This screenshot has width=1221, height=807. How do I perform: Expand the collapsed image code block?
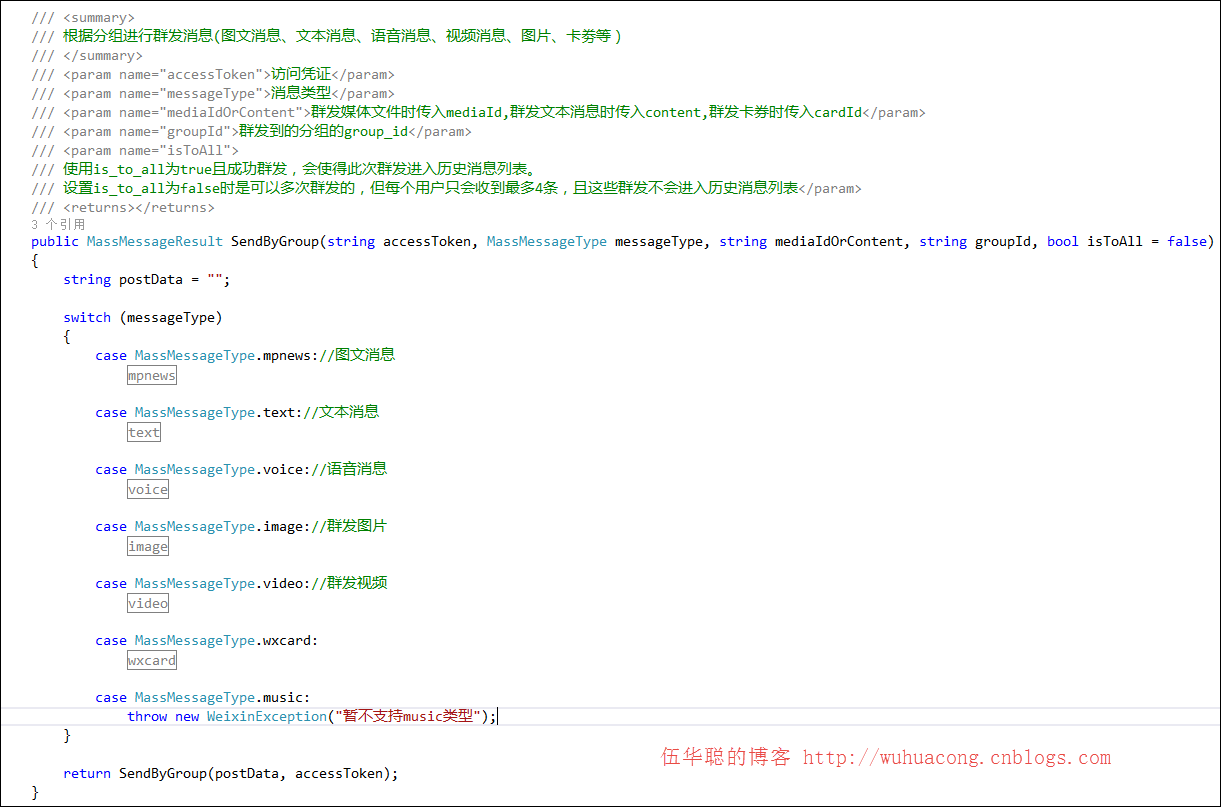click(148, 546)
